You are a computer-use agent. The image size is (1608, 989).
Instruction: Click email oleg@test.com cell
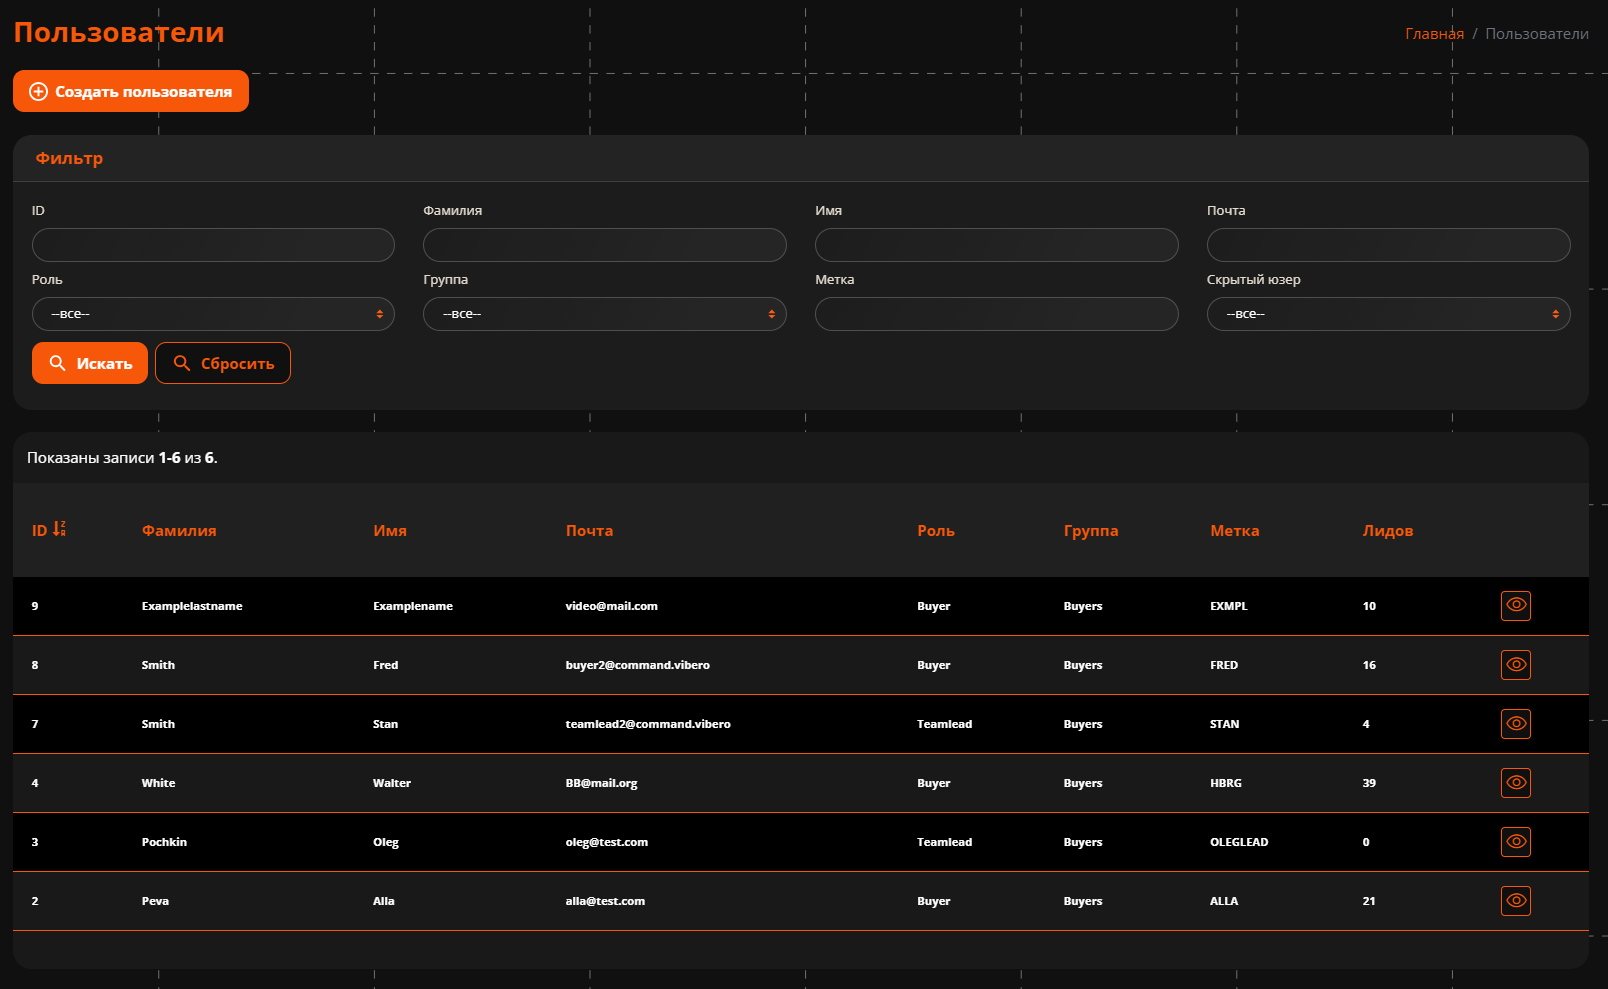[x=607, y=842]
